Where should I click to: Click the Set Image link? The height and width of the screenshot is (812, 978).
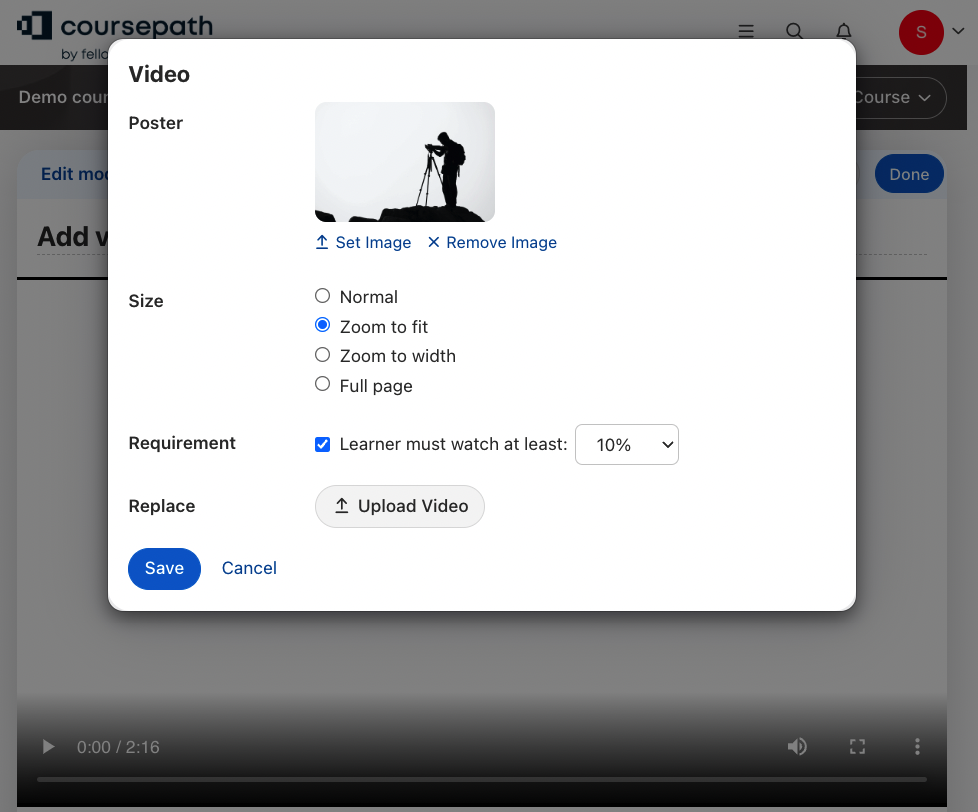pyautogui.click(x=363, y=242)
